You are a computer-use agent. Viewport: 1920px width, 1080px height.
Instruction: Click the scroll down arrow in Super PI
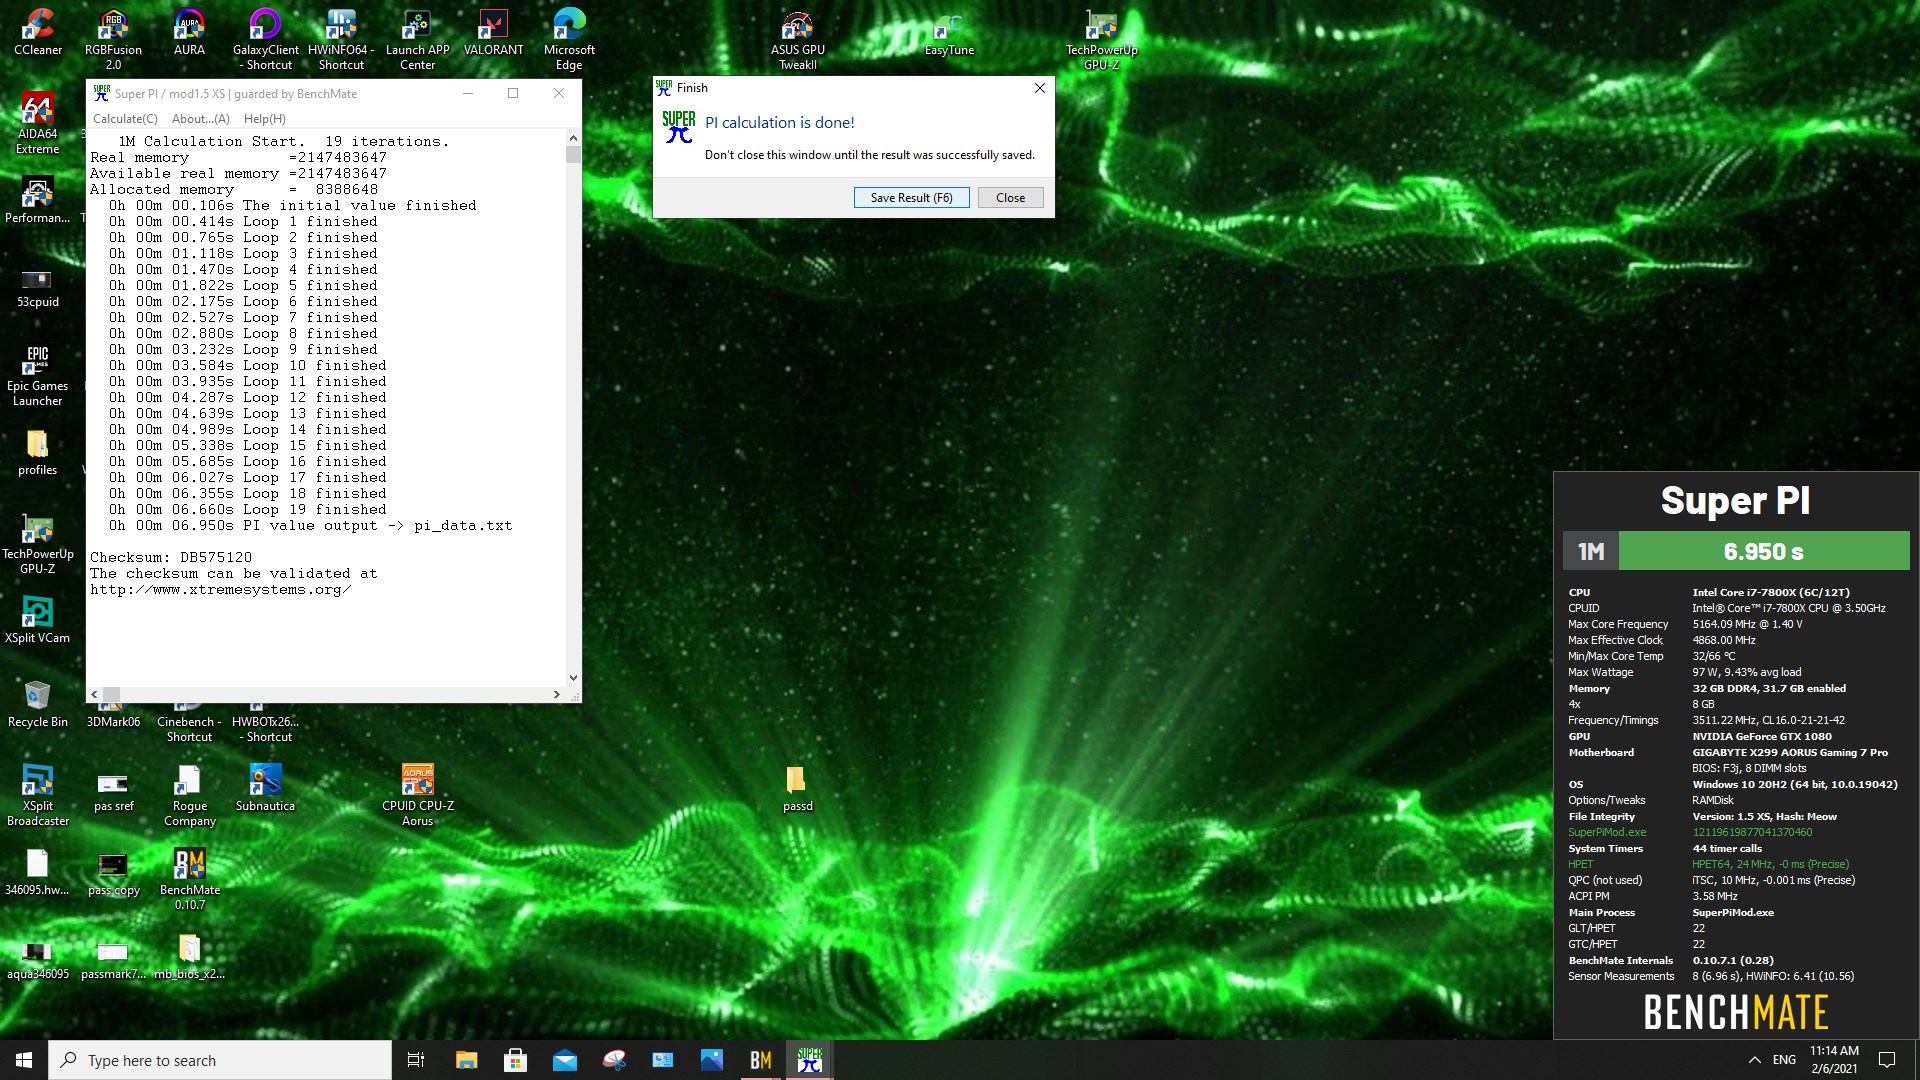[573, 678]
